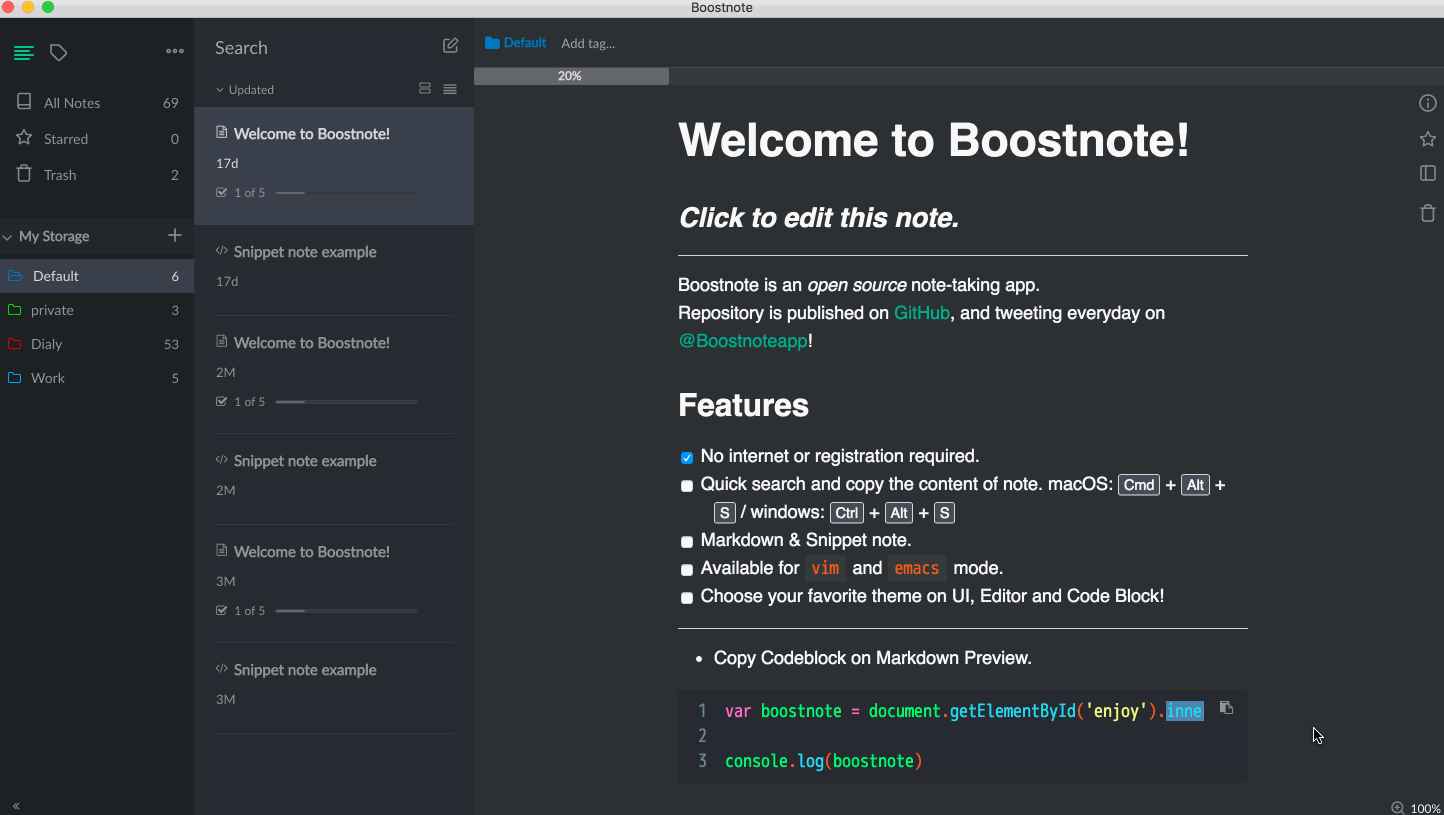Delete the current note with trash icon
Image resolution: width=1444 pixels, height=815 pixels.
point(1428,213)
